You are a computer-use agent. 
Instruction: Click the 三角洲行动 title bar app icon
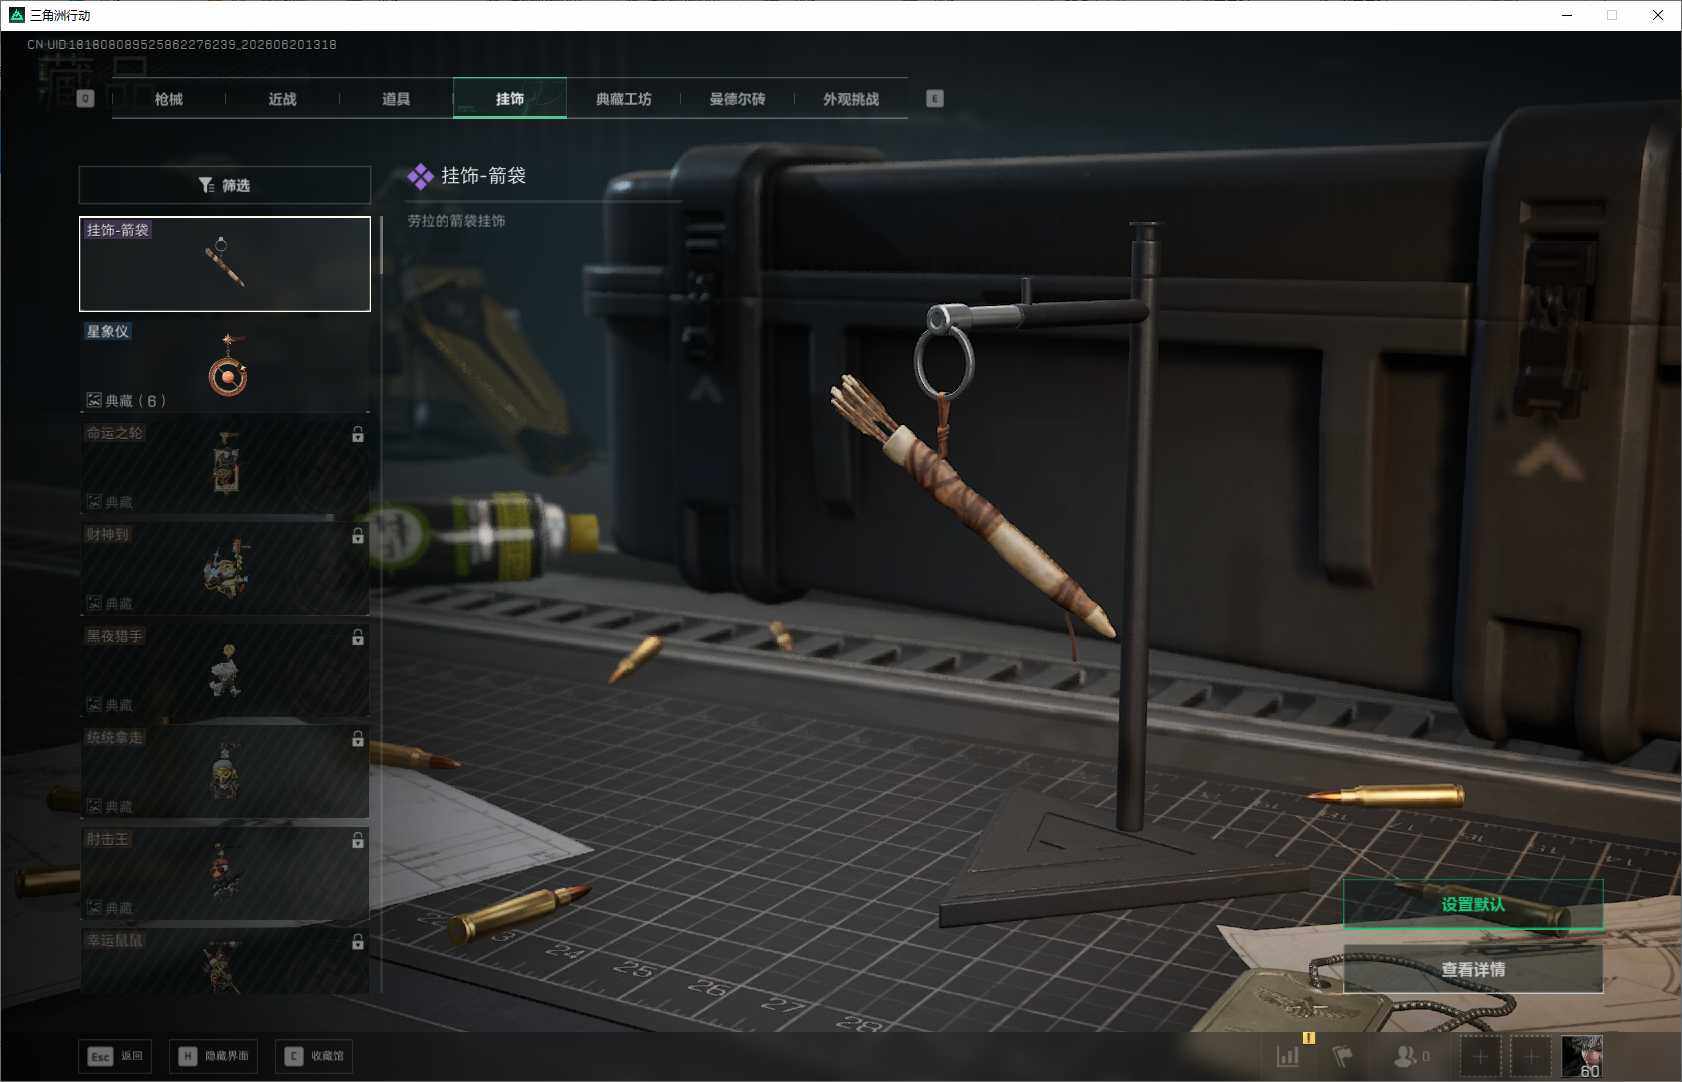pyautogui.click(x=16, y=15)
